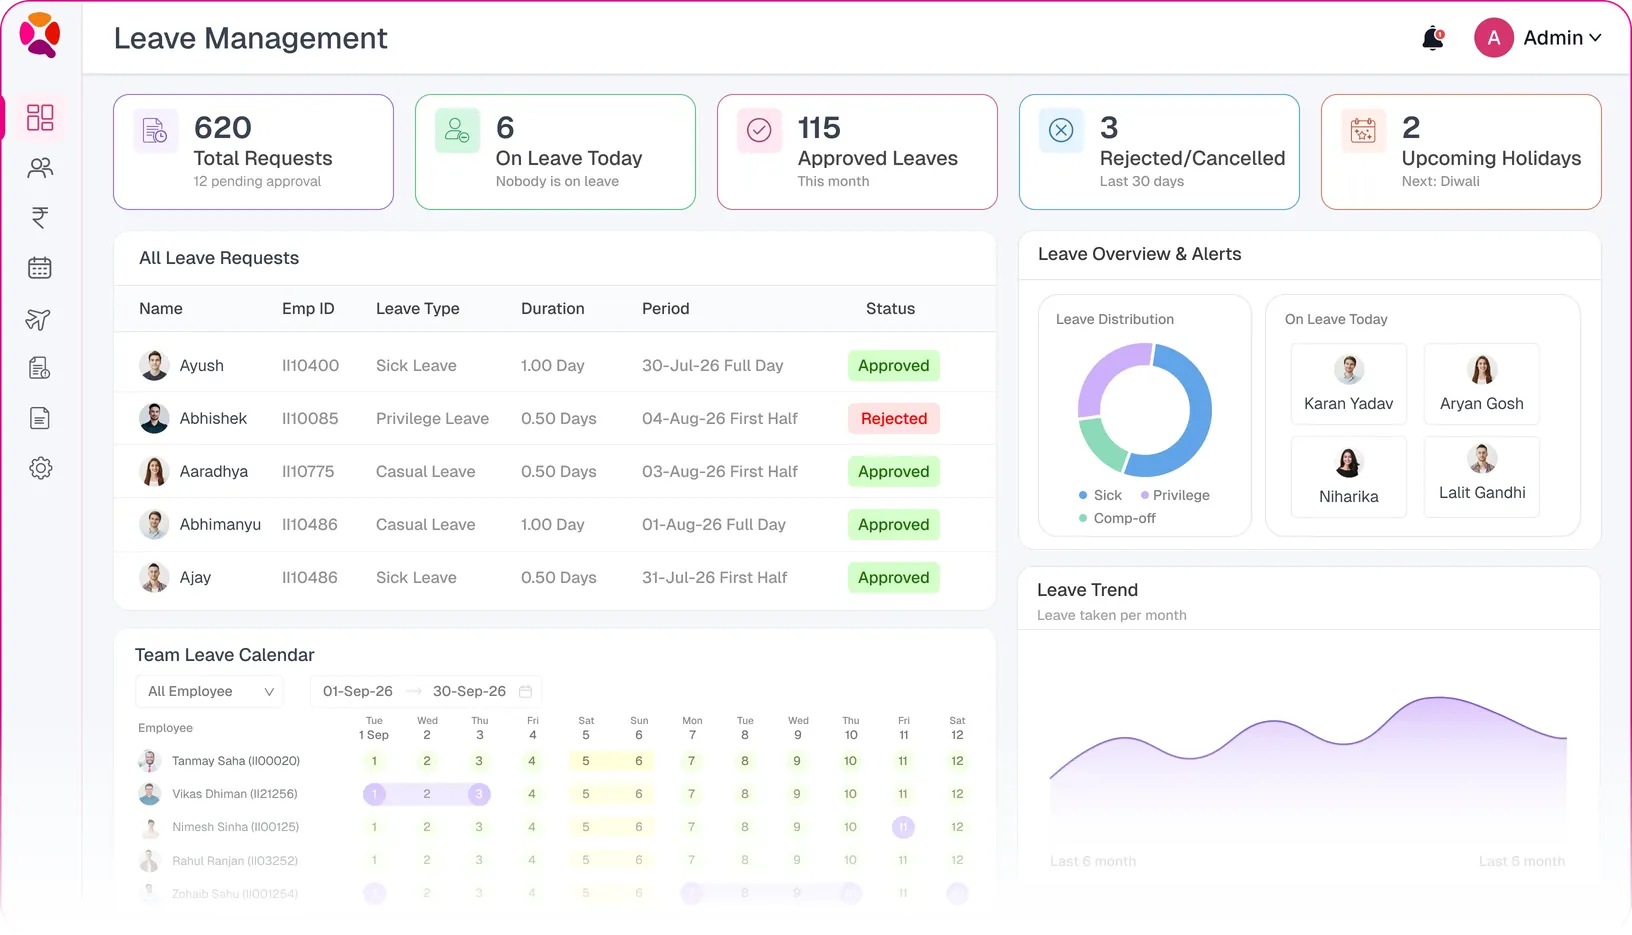Click Nimesh Sinha (II00125) in the calendar

[x=235, y=828]
